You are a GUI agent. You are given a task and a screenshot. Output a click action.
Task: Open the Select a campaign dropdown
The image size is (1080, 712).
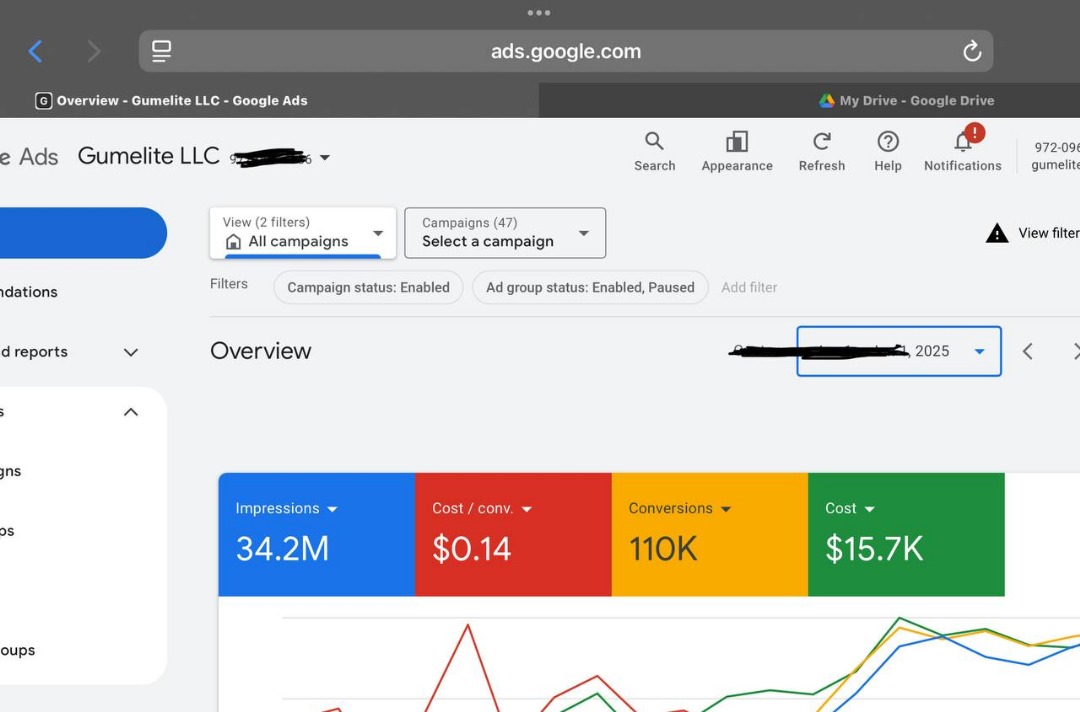(x=505, y=233)
